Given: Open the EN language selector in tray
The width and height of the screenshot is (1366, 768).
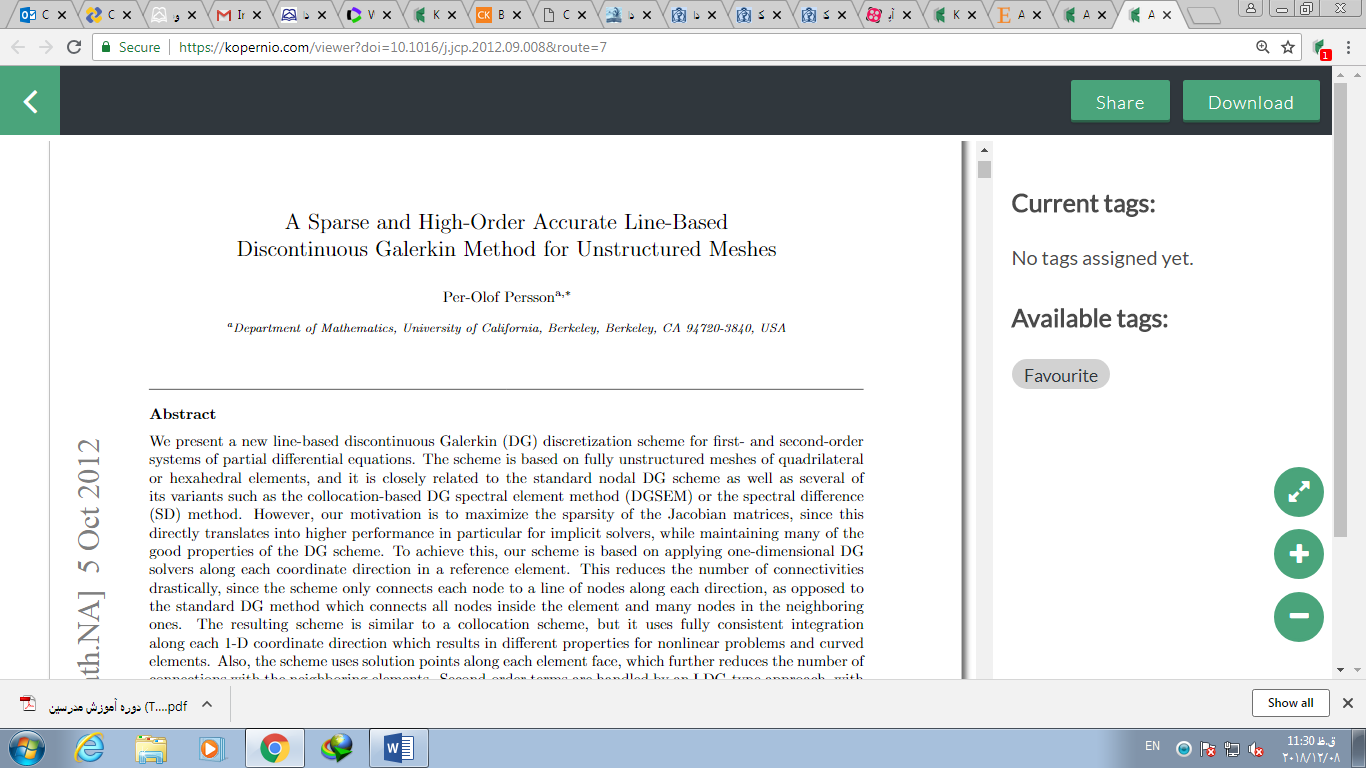Looking at the screenshot, I should click(x=1152, y=746).
